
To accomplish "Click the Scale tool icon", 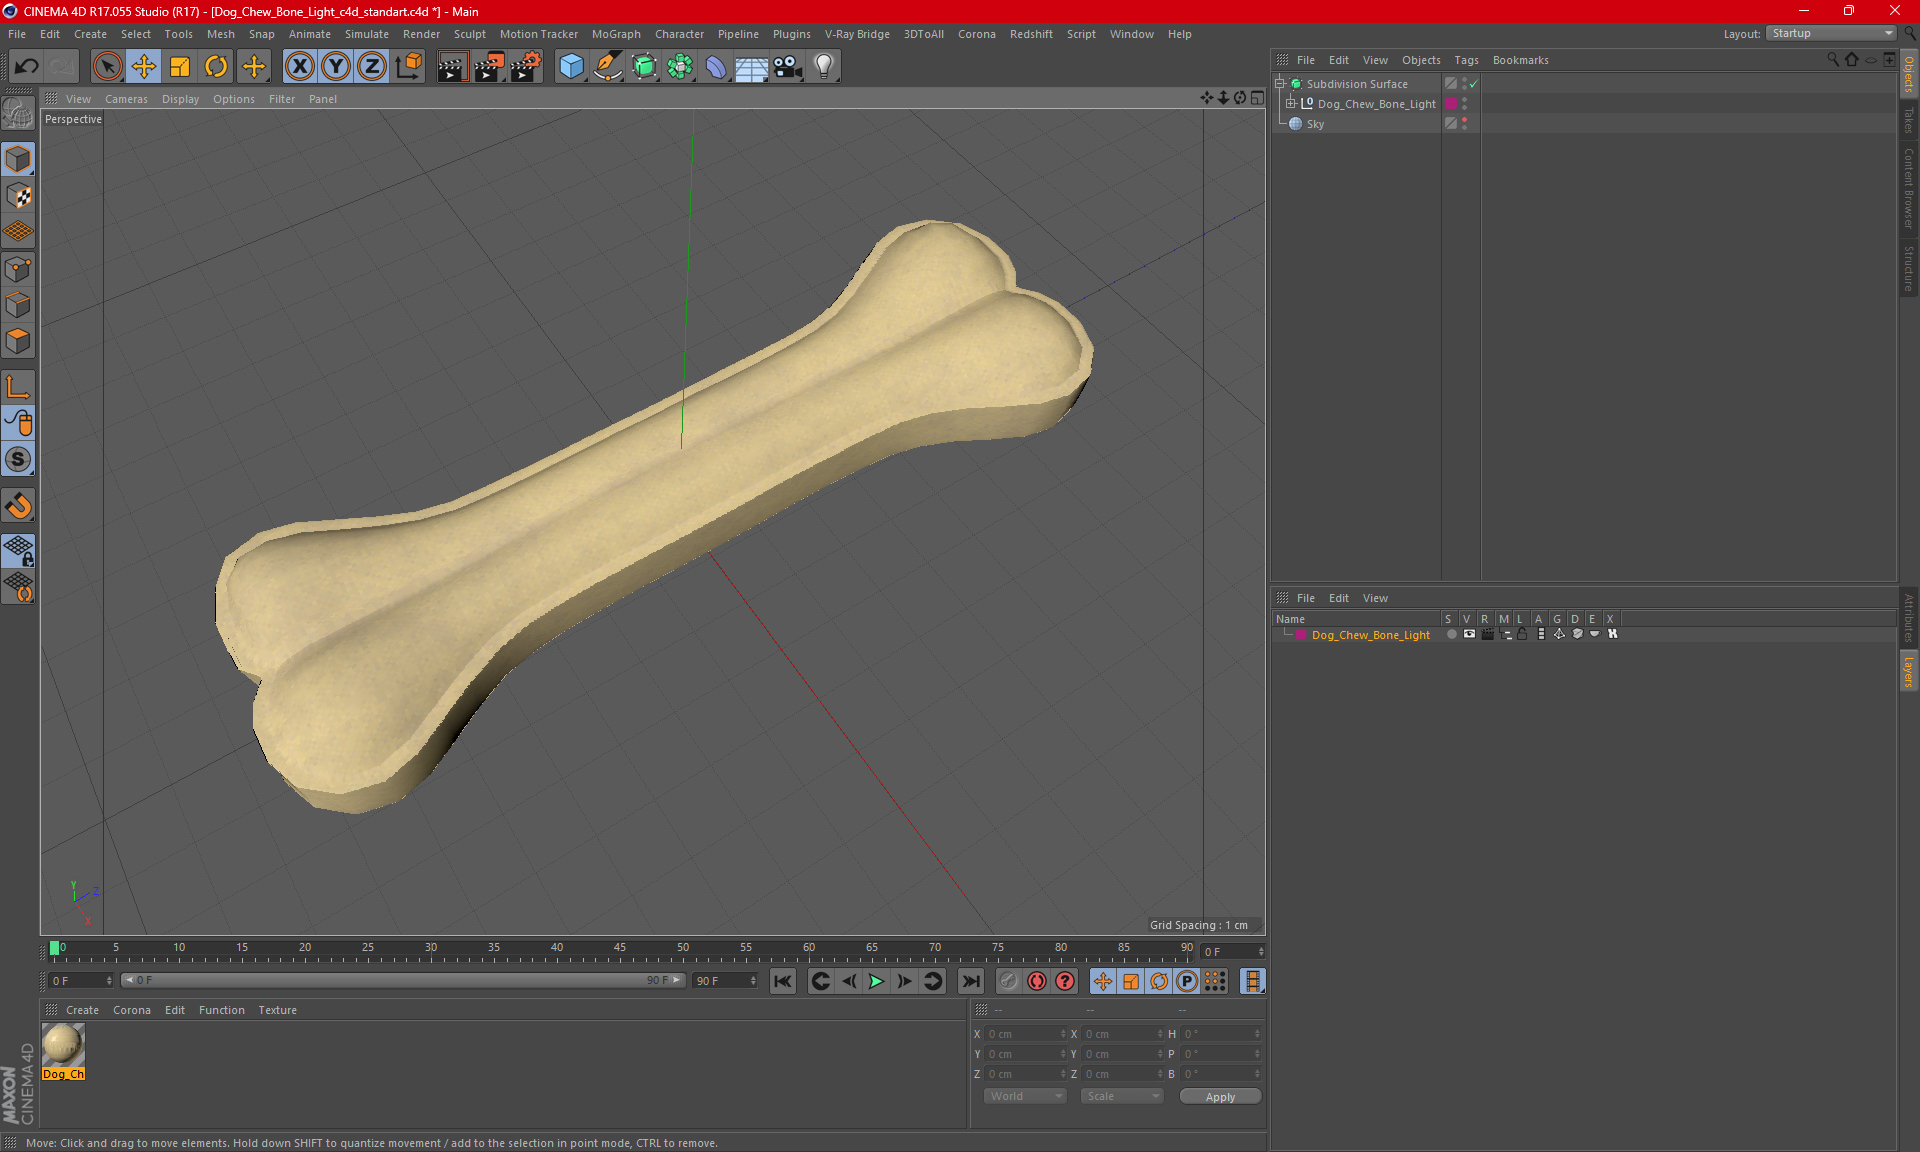I will point(180,67).
